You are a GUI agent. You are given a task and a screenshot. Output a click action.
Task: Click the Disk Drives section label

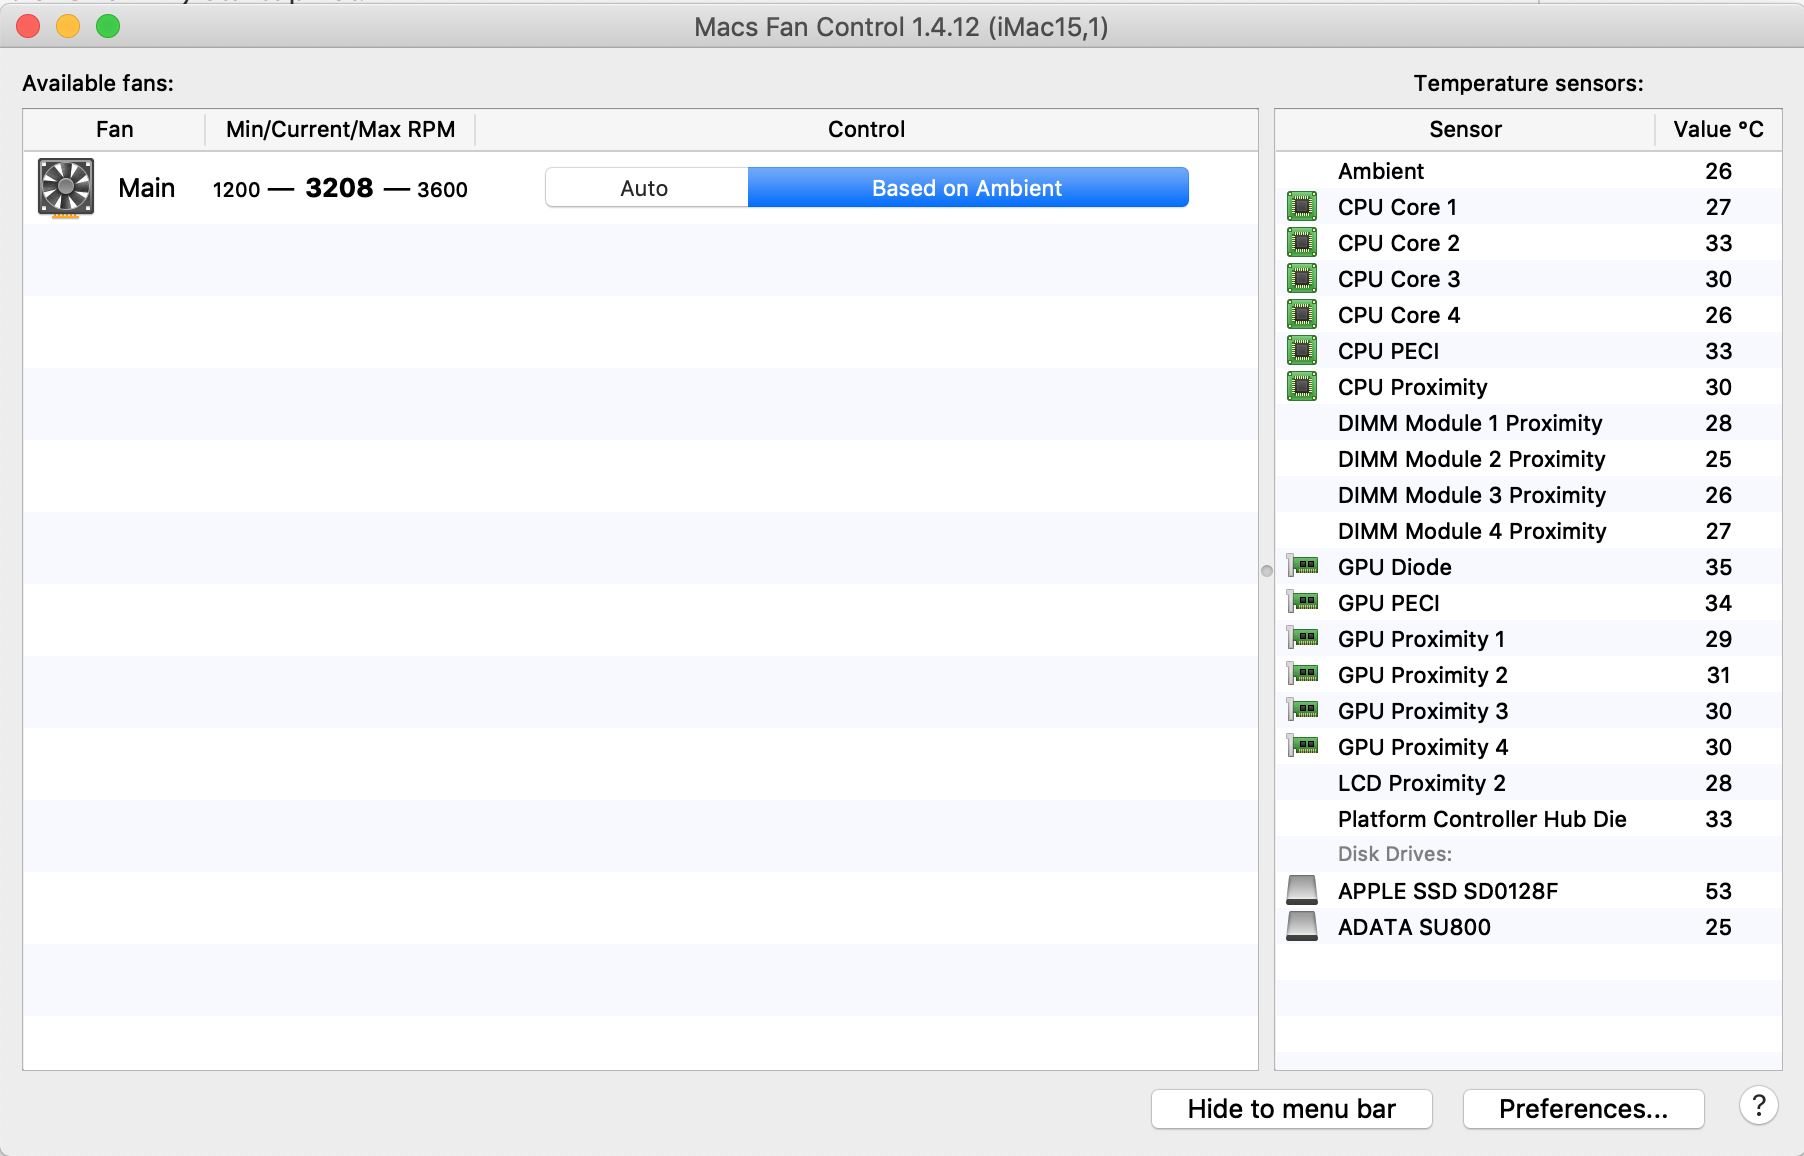coord(1395,854)
